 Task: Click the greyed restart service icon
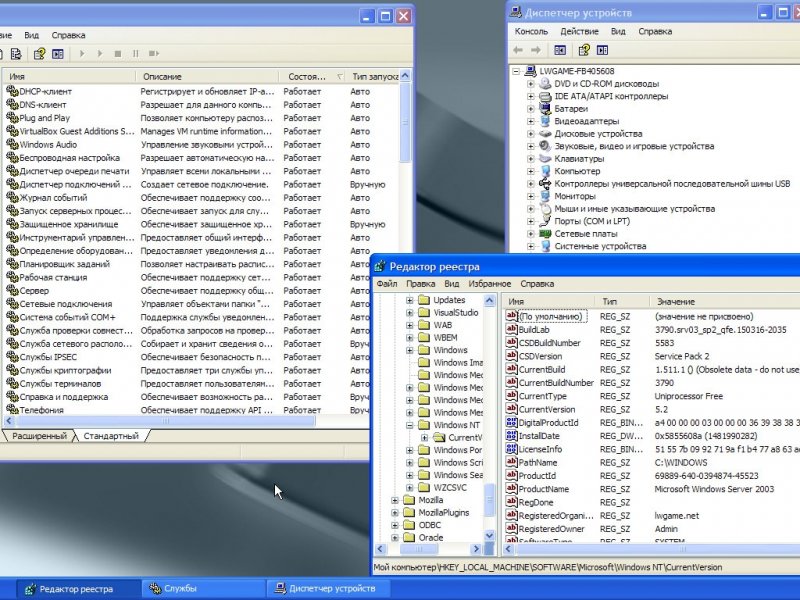[154, 54]
